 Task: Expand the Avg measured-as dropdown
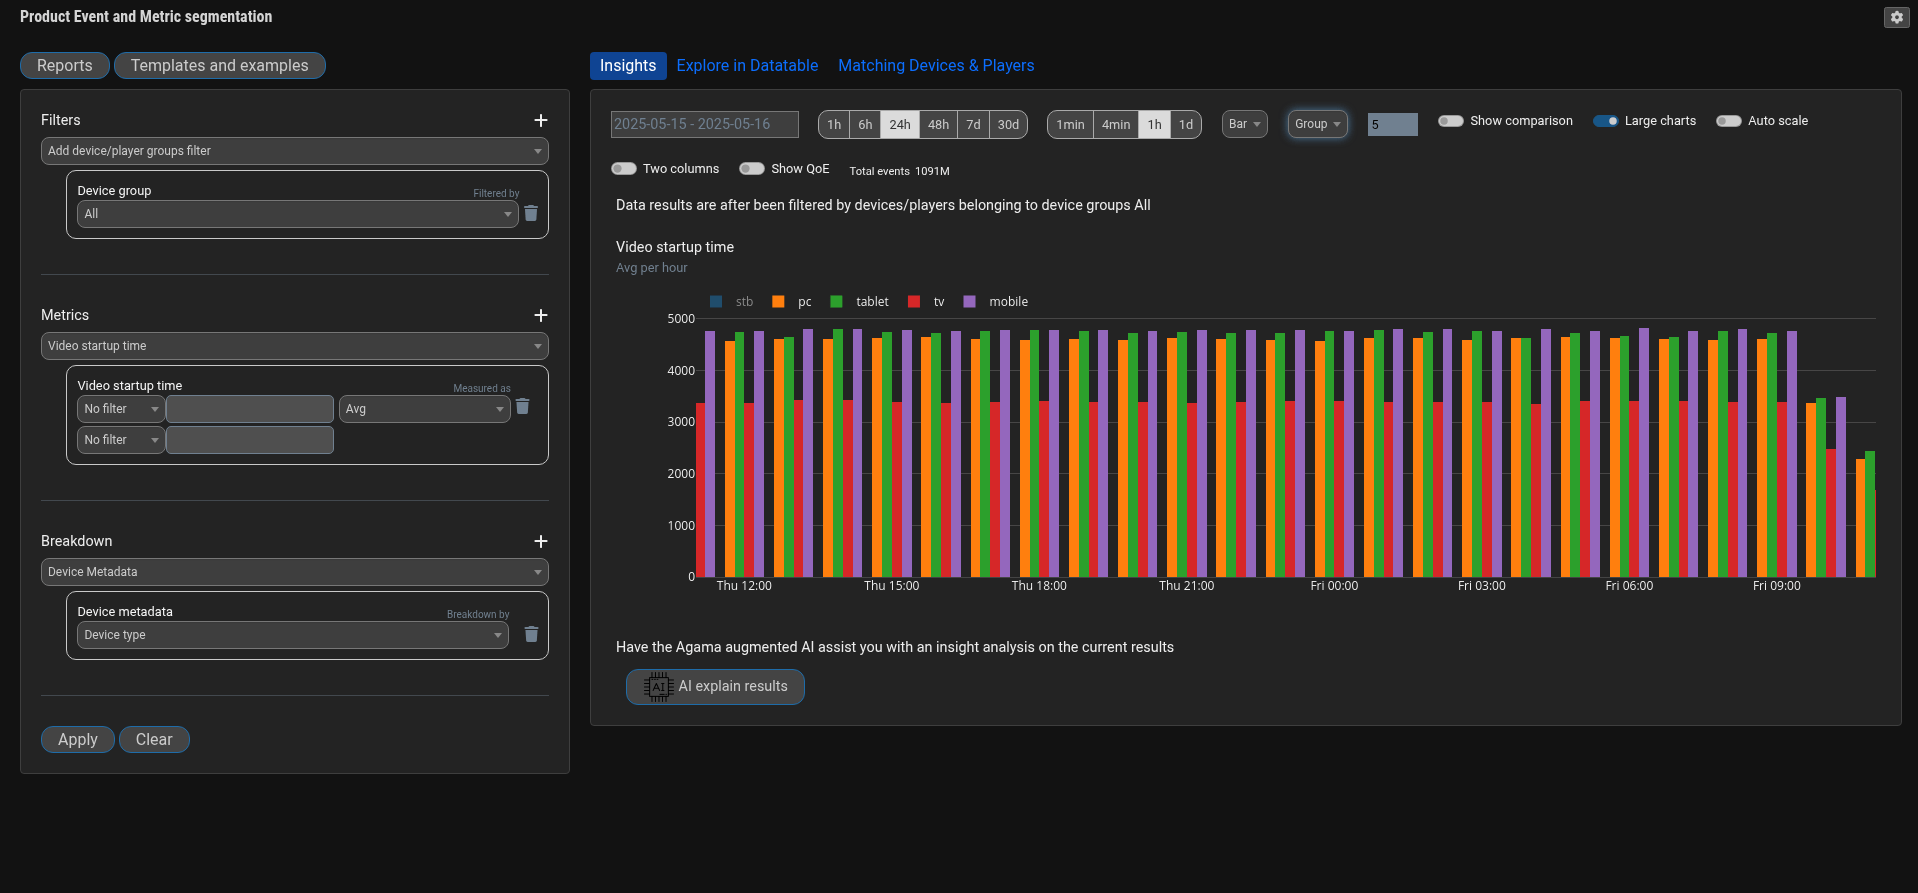(x=425, y=409)
